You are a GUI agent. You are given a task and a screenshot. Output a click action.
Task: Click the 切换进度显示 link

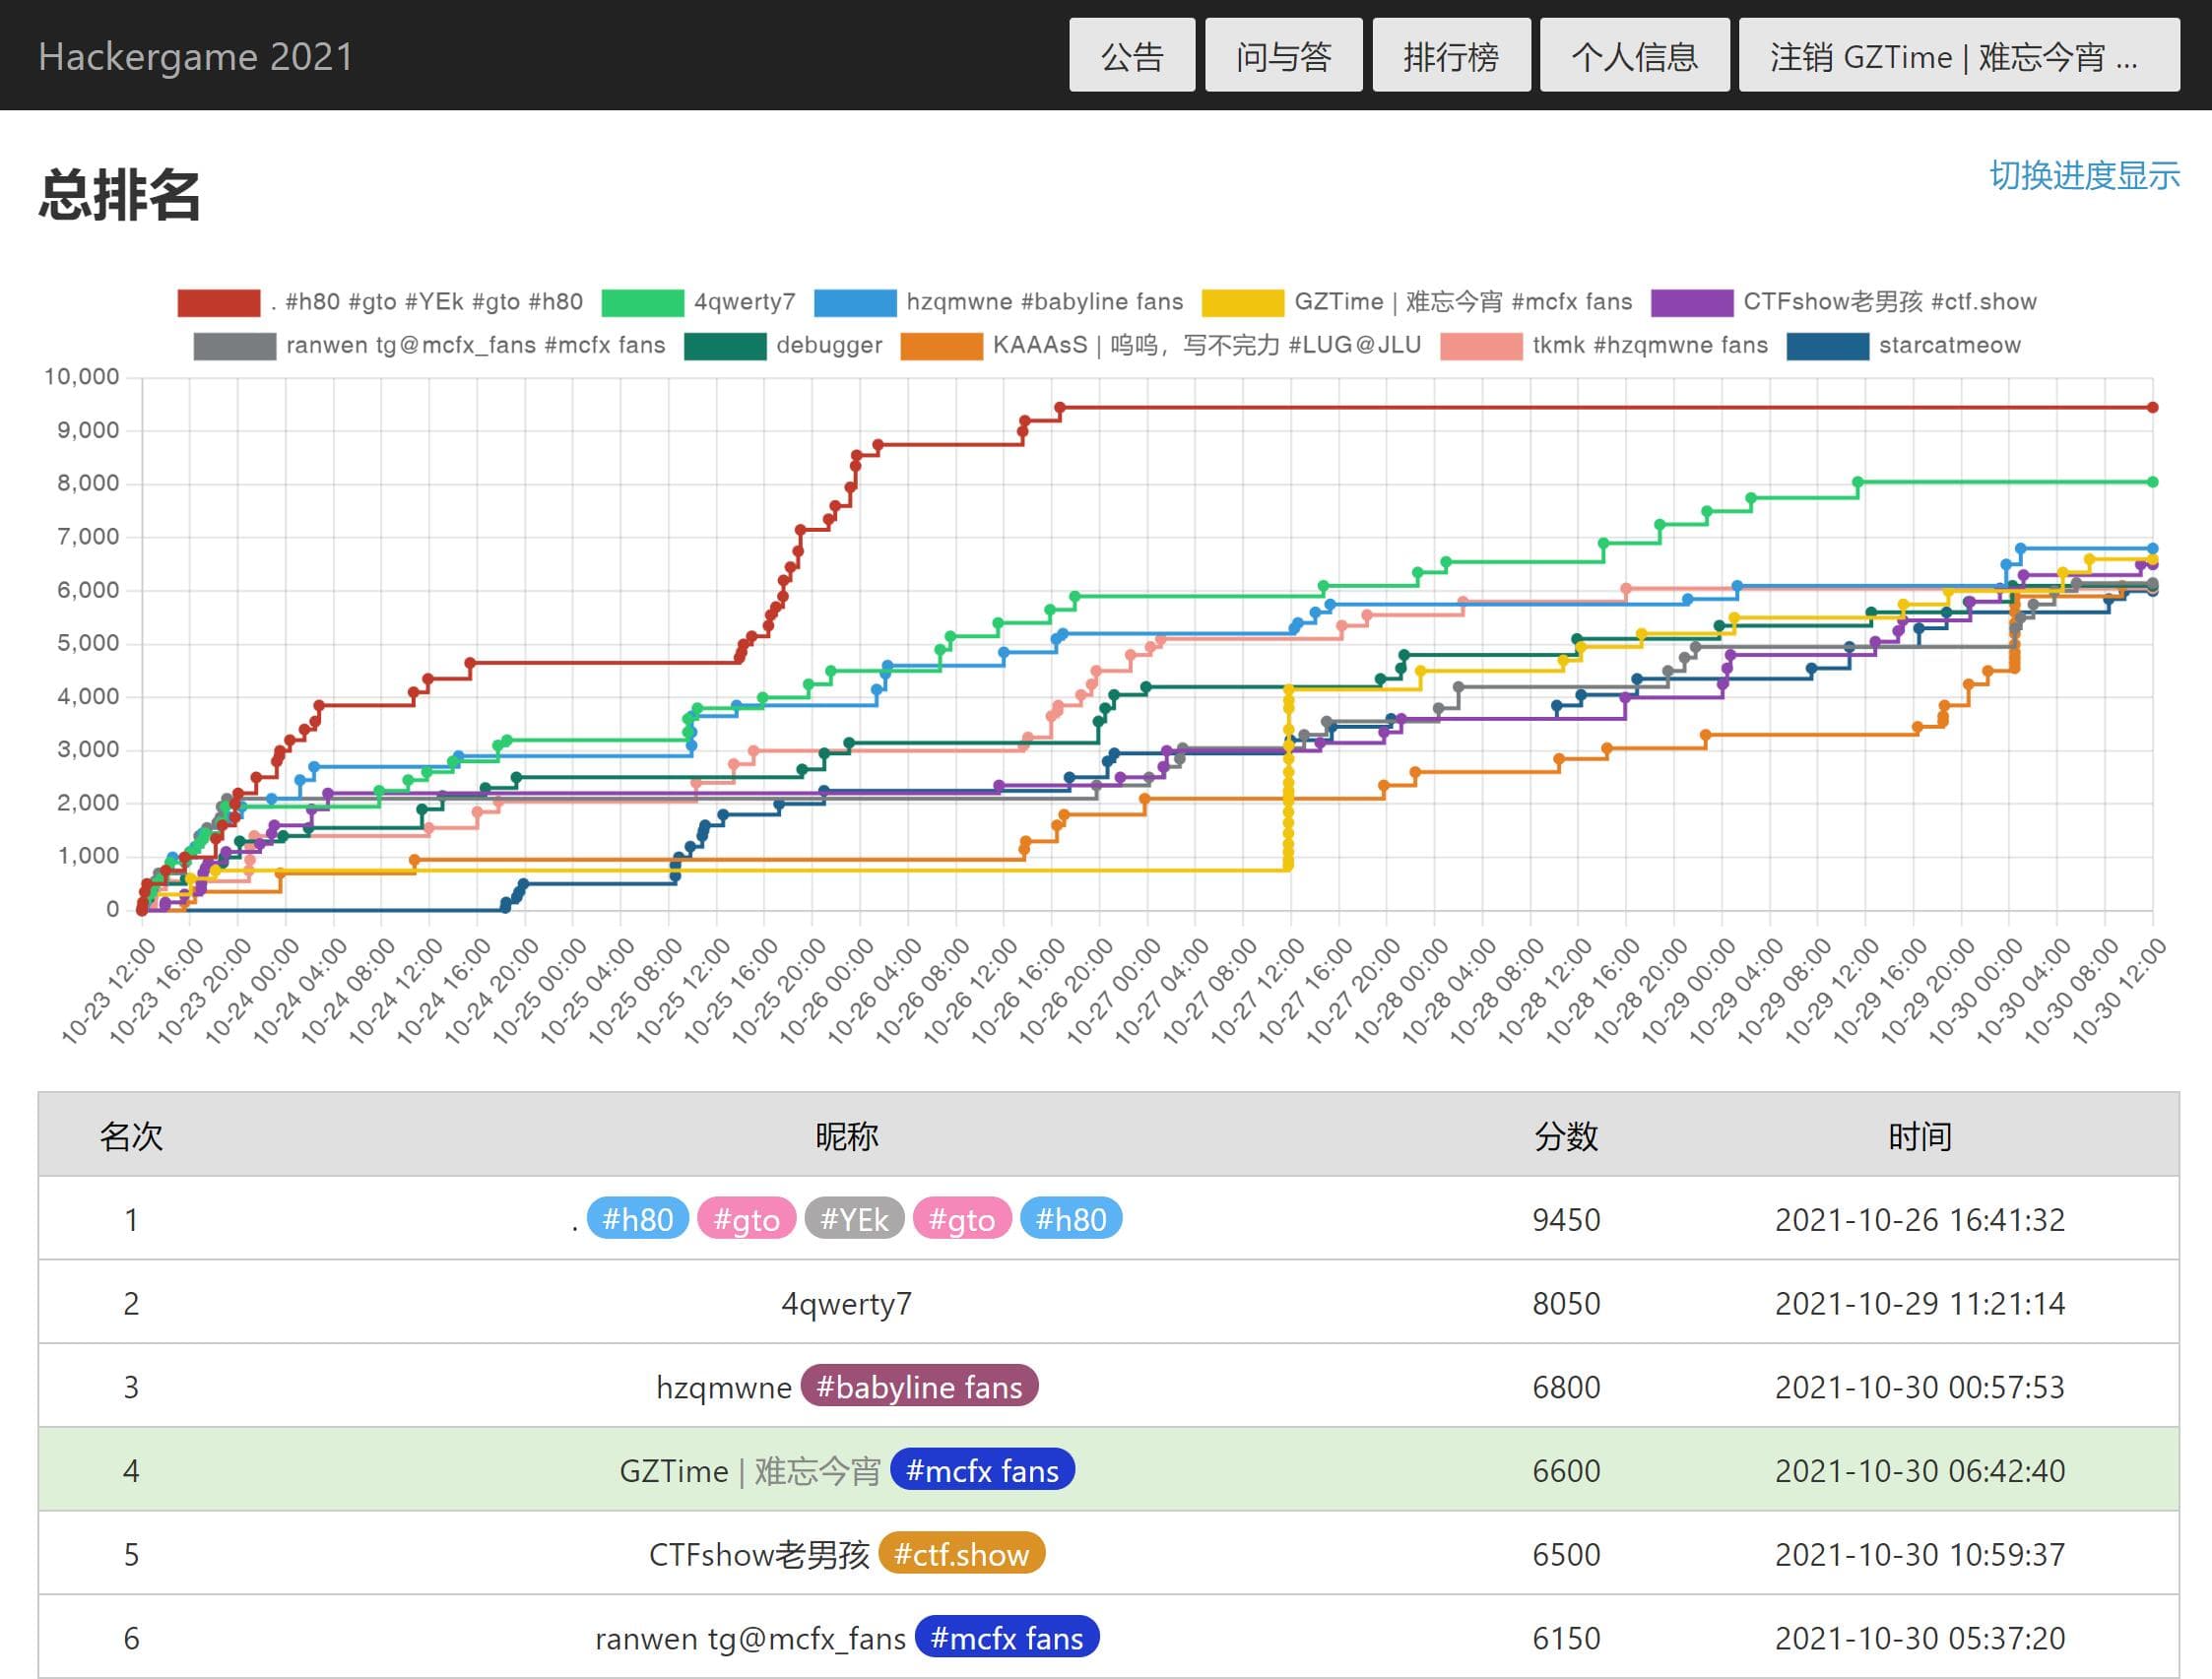tap(2084, 175)
